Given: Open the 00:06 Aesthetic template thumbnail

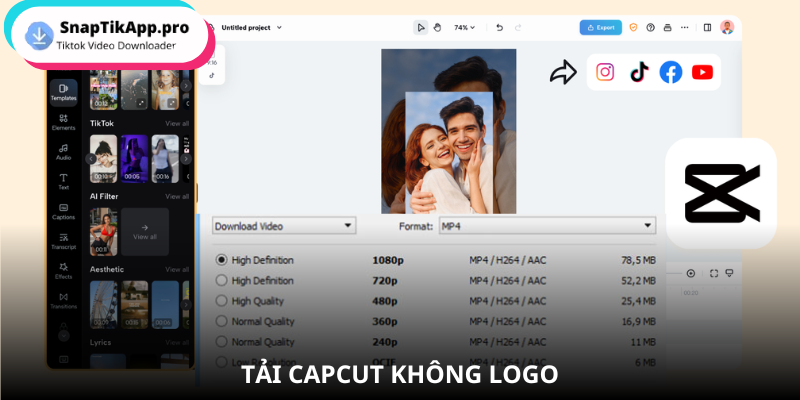Looking at the screenshot, I should coord(165,305).
